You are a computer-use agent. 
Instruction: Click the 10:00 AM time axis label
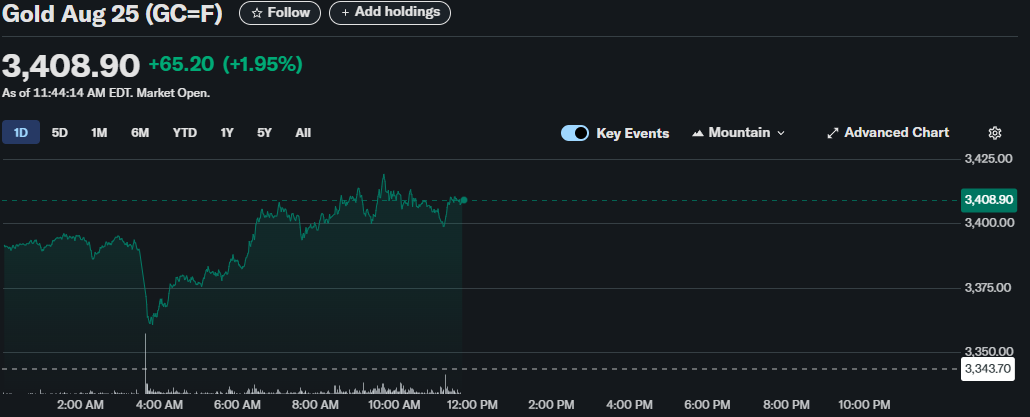point(395,405)
